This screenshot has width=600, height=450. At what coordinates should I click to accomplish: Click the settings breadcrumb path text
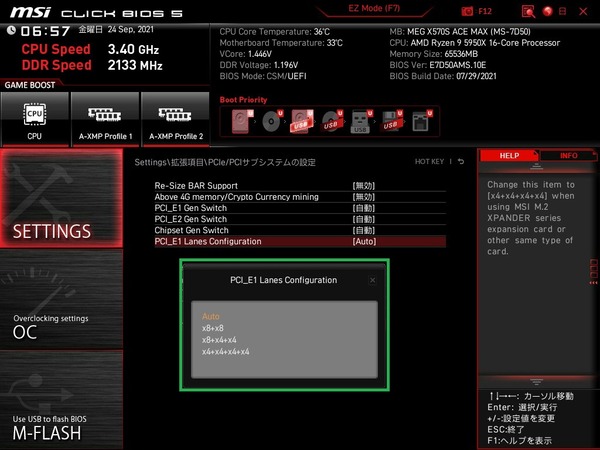(225, 162)
